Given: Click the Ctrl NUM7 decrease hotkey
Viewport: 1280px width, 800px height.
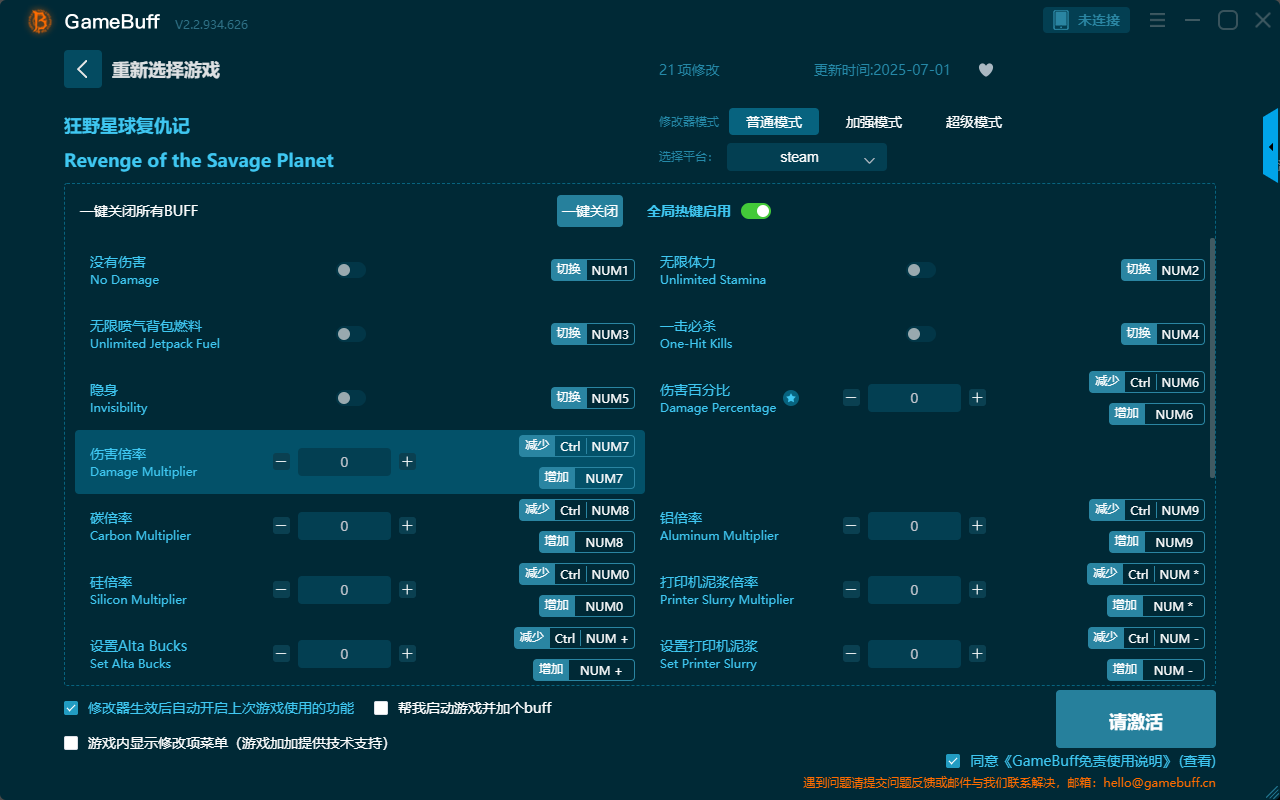Looking at the screenshot, I should tap(577, 446).
